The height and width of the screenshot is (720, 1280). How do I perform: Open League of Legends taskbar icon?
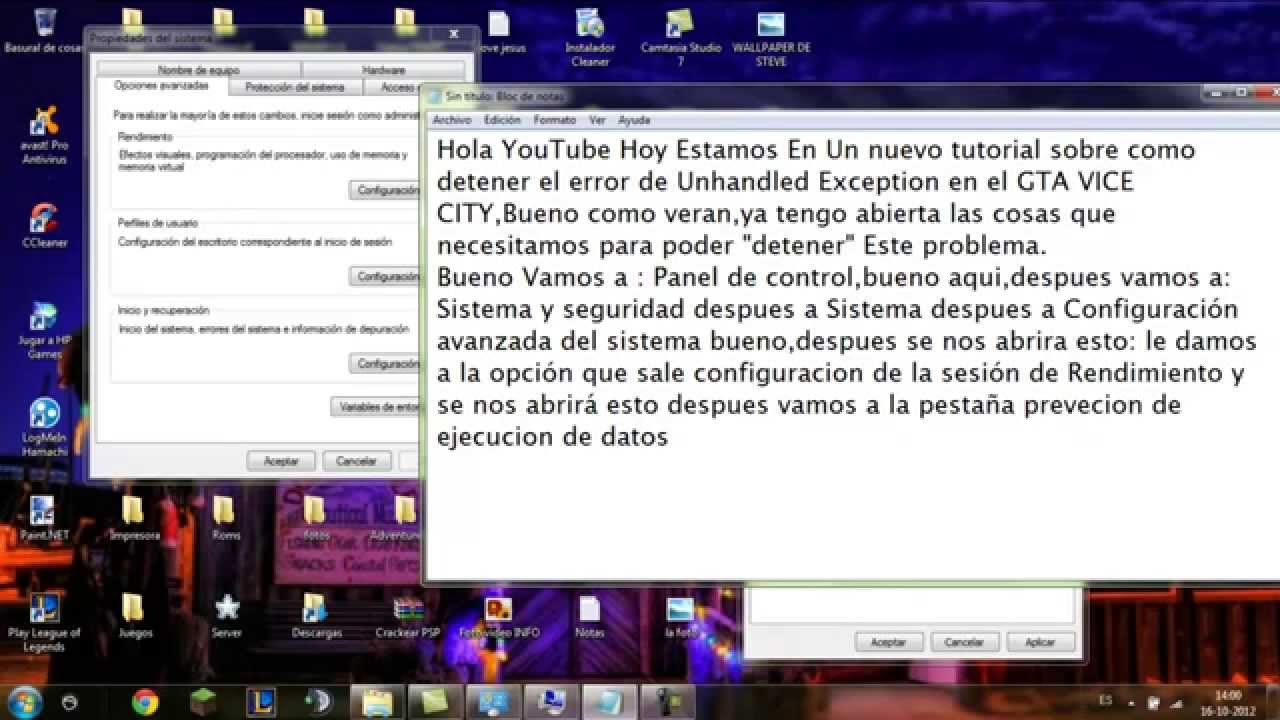coord(261,702)
